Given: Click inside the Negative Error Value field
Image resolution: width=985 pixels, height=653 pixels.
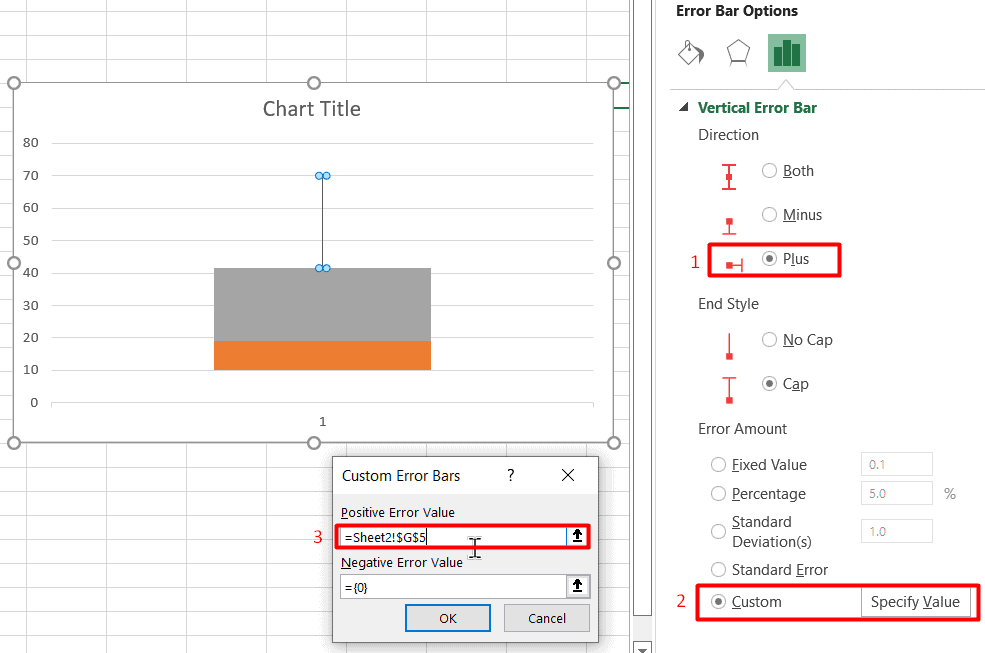Looking at the screenshot, I should pos(450,586).
